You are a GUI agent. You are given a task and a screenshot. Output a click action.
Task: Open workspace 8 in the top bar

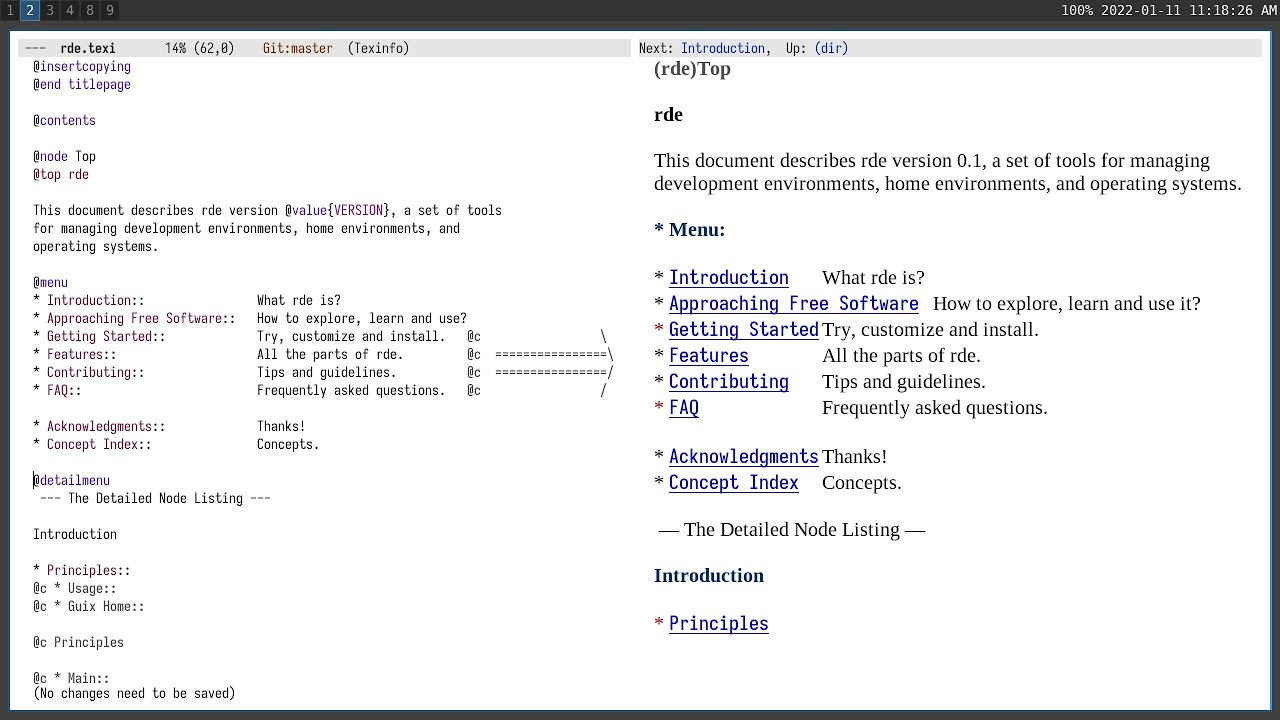[90, 10]
